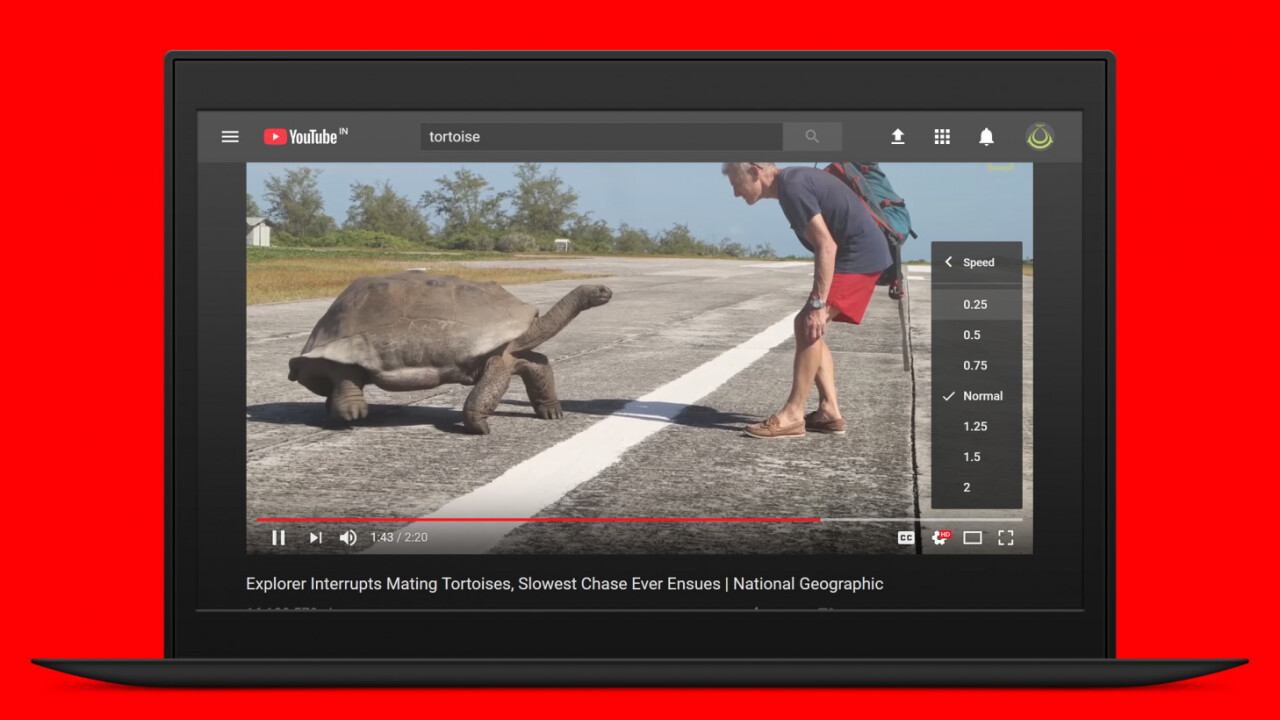Skip to next video

[315, 538]
